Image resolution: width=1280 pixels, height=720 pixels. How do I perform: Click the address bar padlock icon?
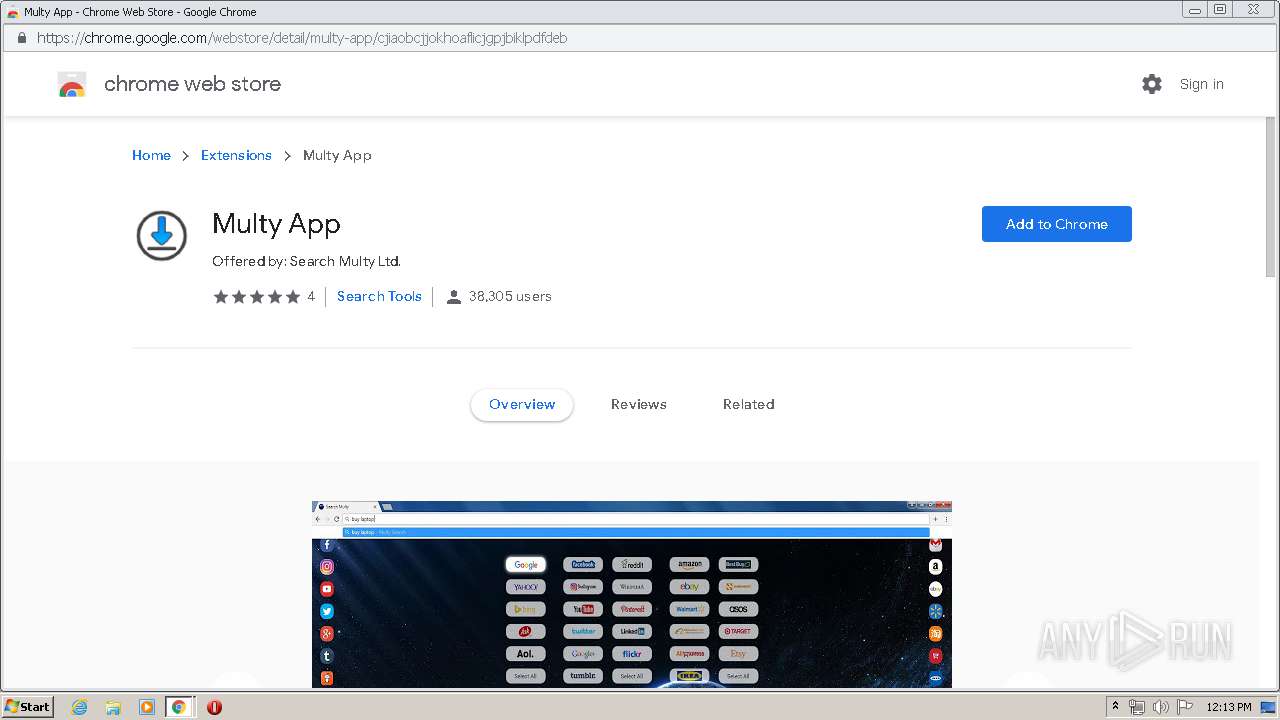21,38
